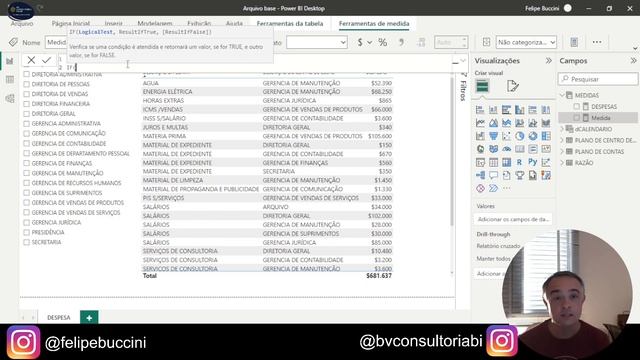The width and height of the screenshot is (640, 360).
Task: Insert a scatter chart visual
Action: pos(507,136)
